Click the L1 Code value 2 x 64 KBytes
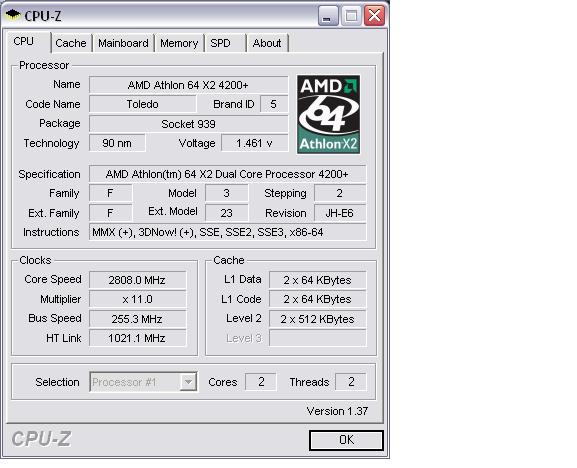This screenshot has width=577, height=468. click(x=318, y=299)
